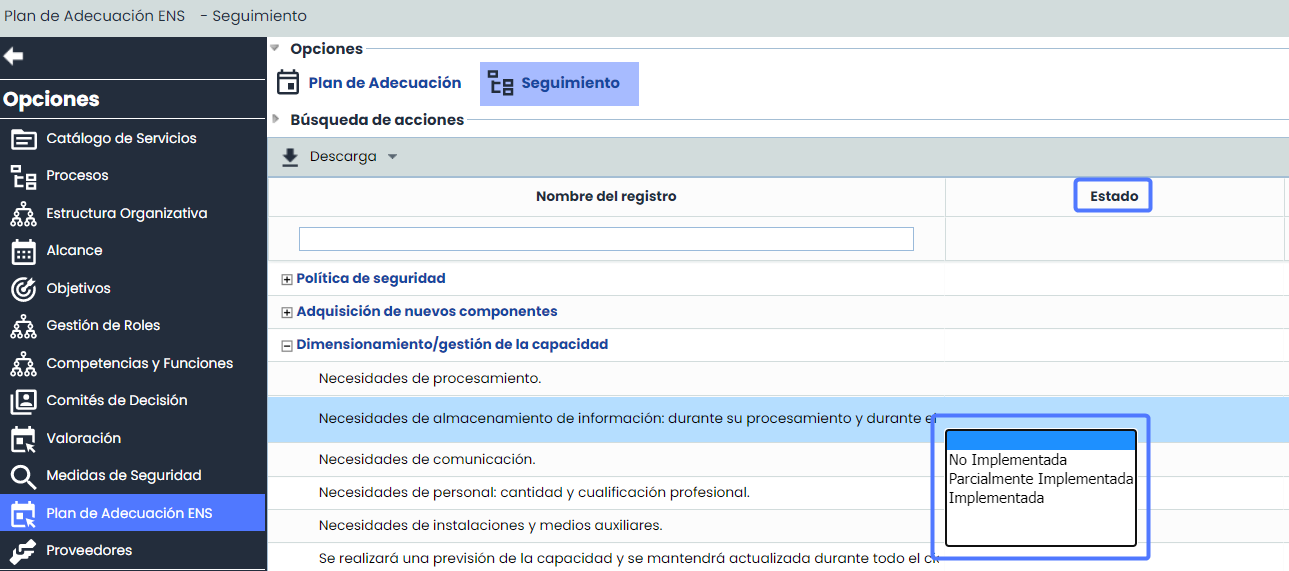1289x571 pixels.
Task: Expand the Búsqueda de acciones section
Action: coord(276,119)
